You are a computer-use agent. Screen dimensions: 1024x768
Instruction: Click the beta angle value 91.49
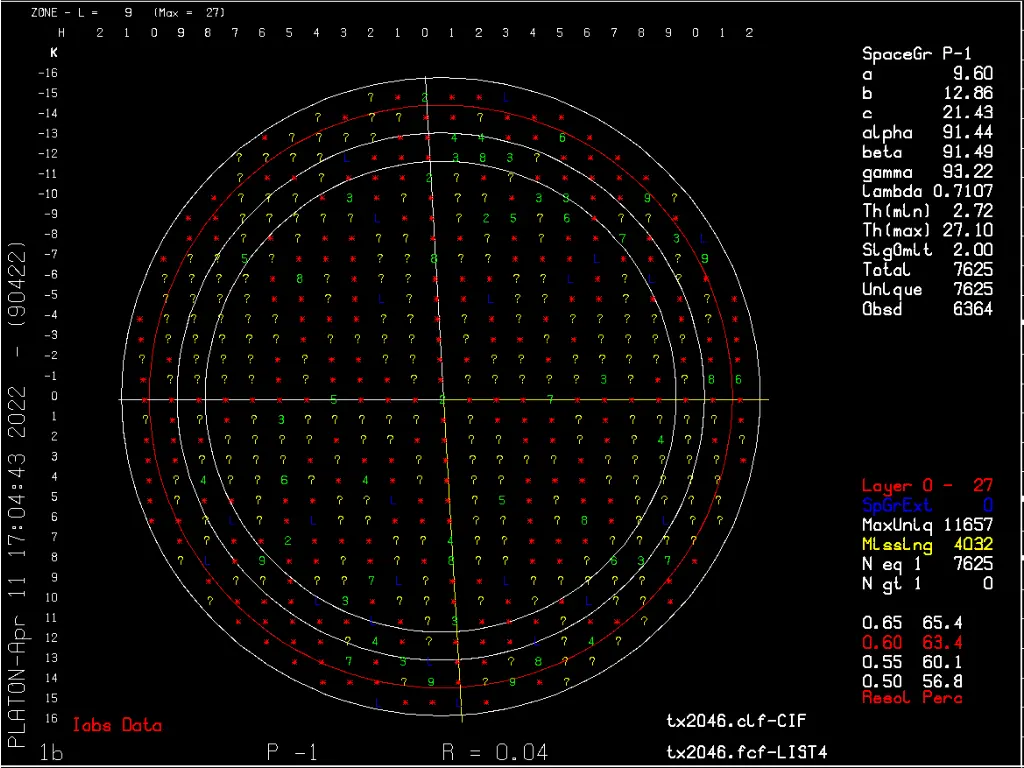(968, 152)
